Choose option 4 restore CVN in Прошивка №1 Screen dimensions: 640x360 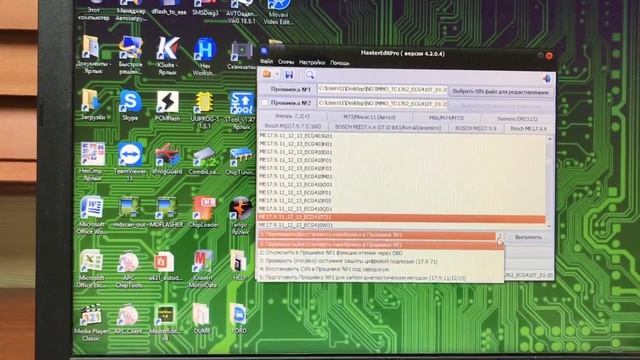pos(380,270)
